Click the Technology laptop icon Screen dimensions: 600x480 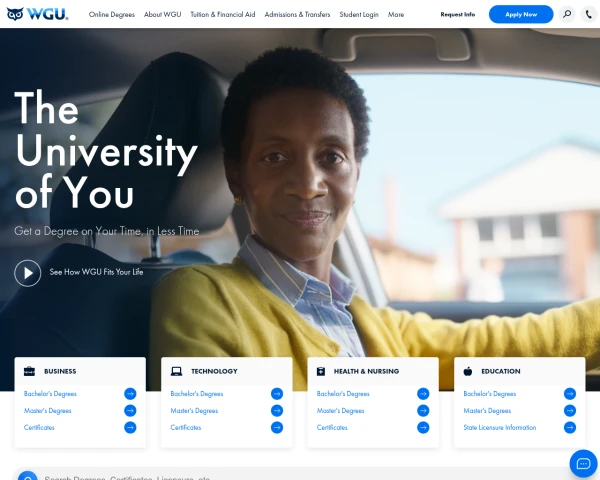176,371
